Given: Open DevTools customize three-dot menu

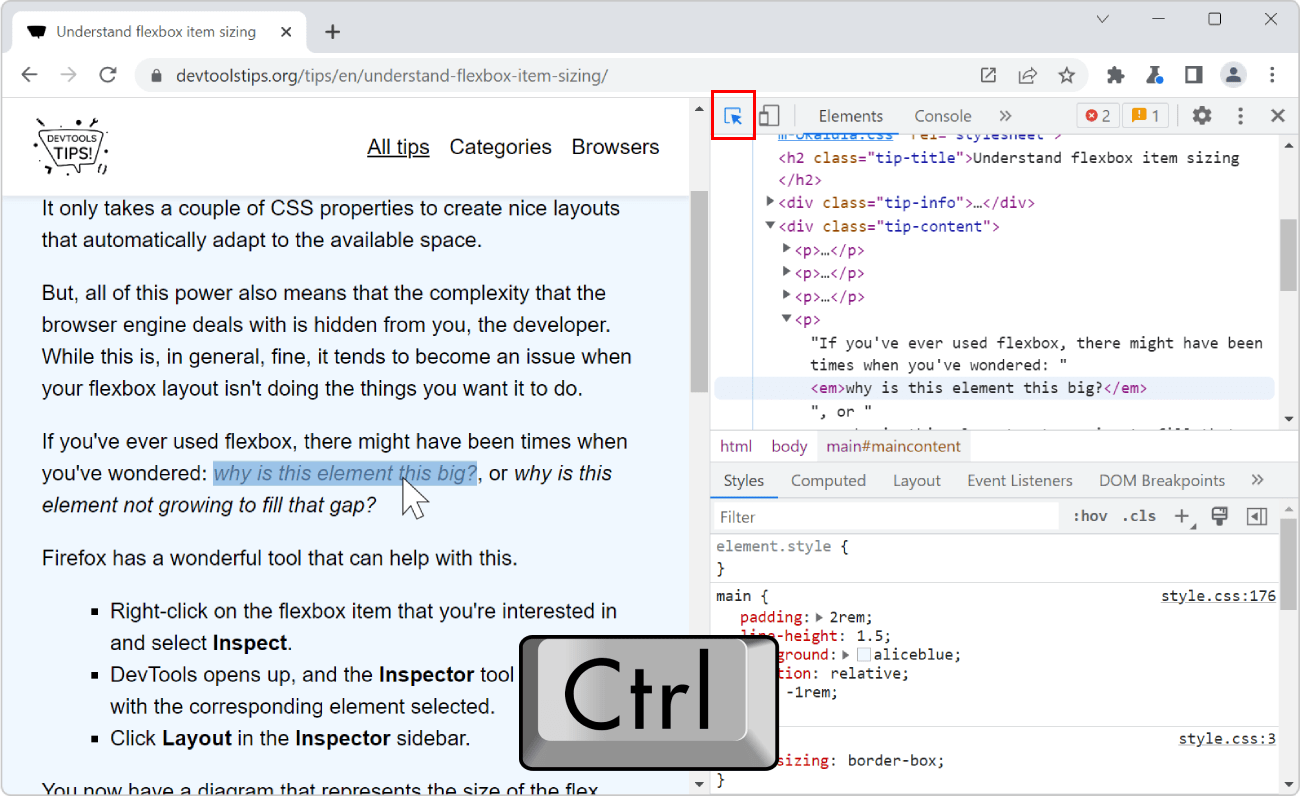Looking at the screenshot, I should coord(1240,116).
